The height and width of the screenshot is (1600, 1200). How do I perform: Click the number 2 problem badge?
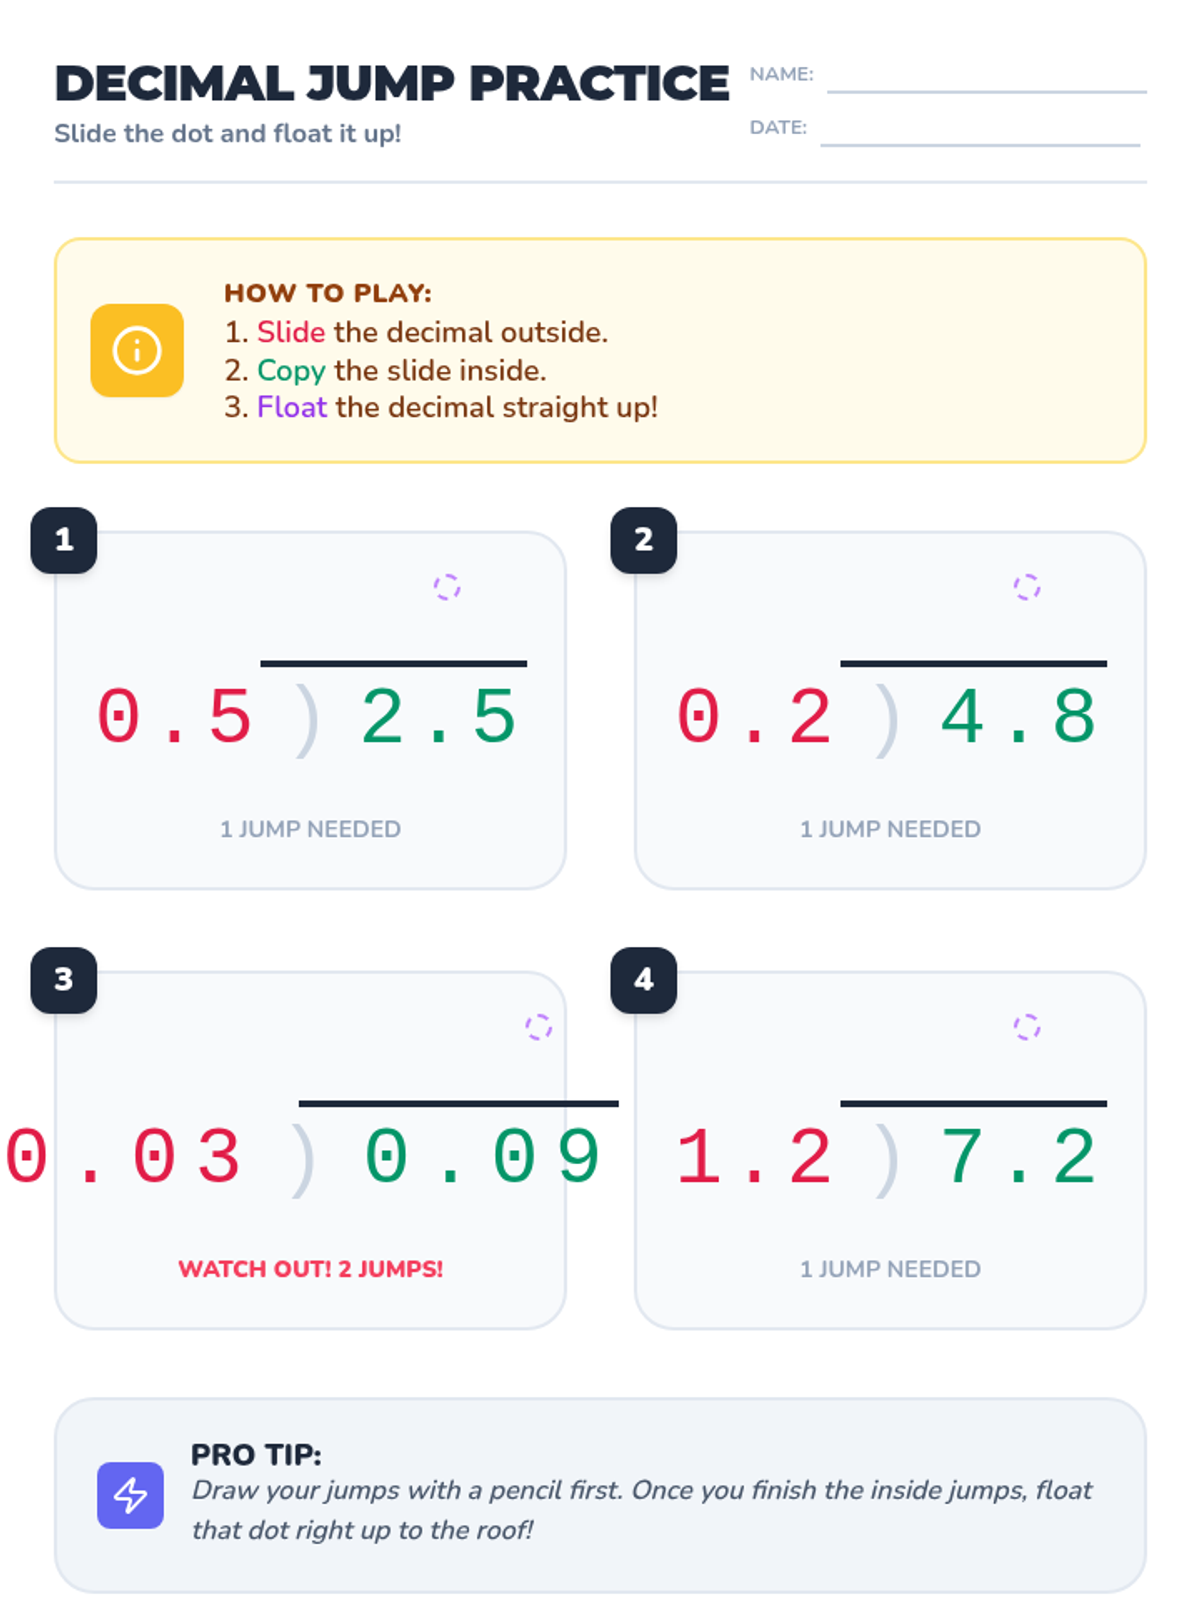pyautogui.click(x=644, y=540)
